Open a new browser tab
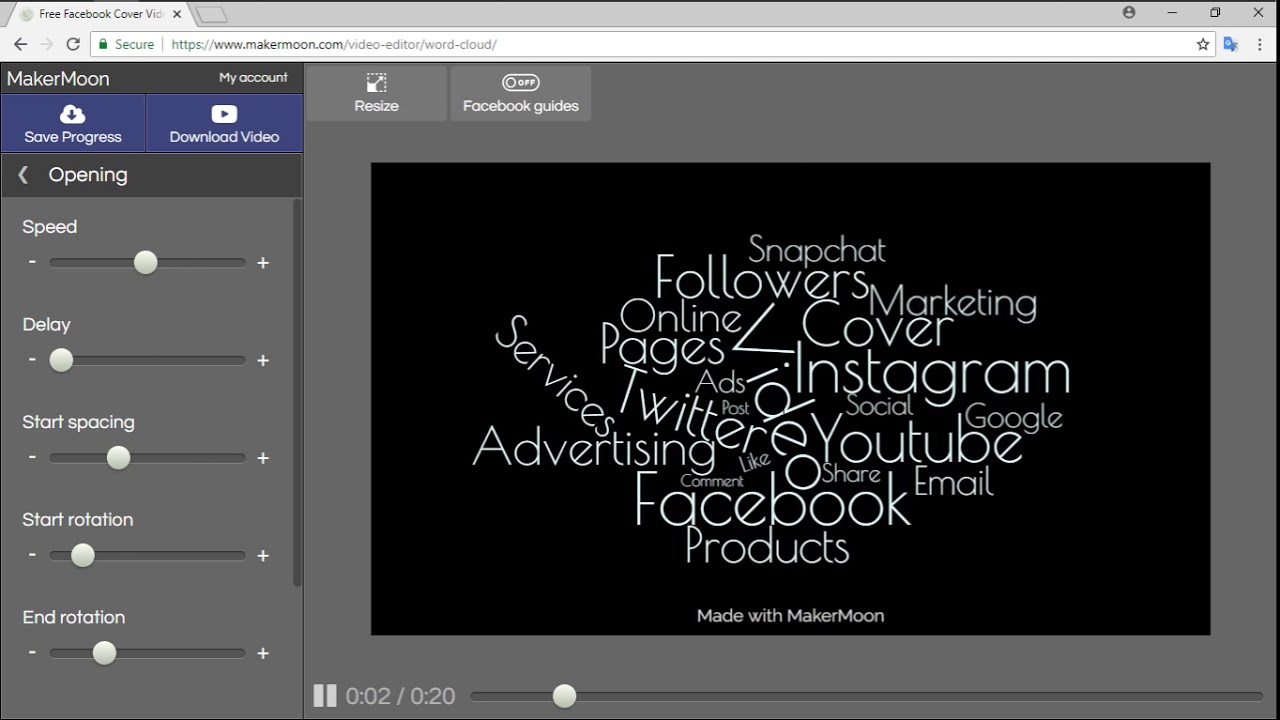 tap(211, 15)
